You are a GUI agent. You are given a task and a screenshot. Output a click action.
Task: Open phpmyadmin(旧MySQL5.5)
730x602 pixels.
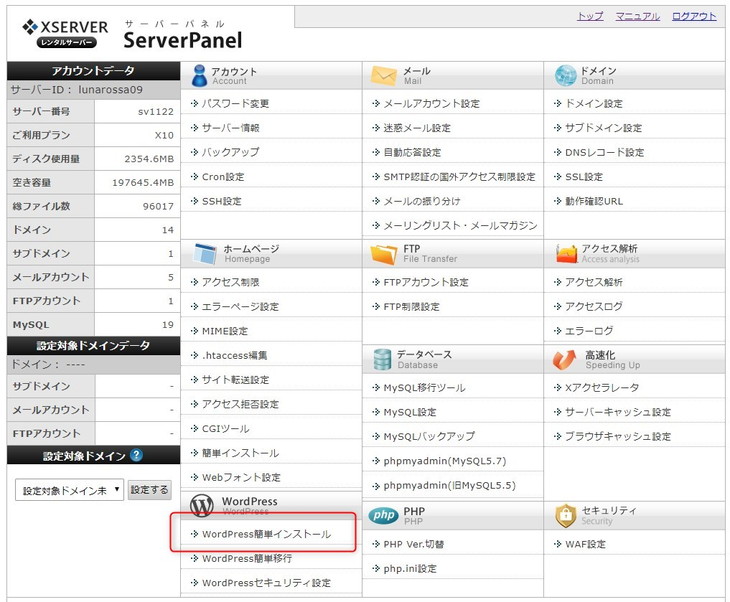point(449,486)
